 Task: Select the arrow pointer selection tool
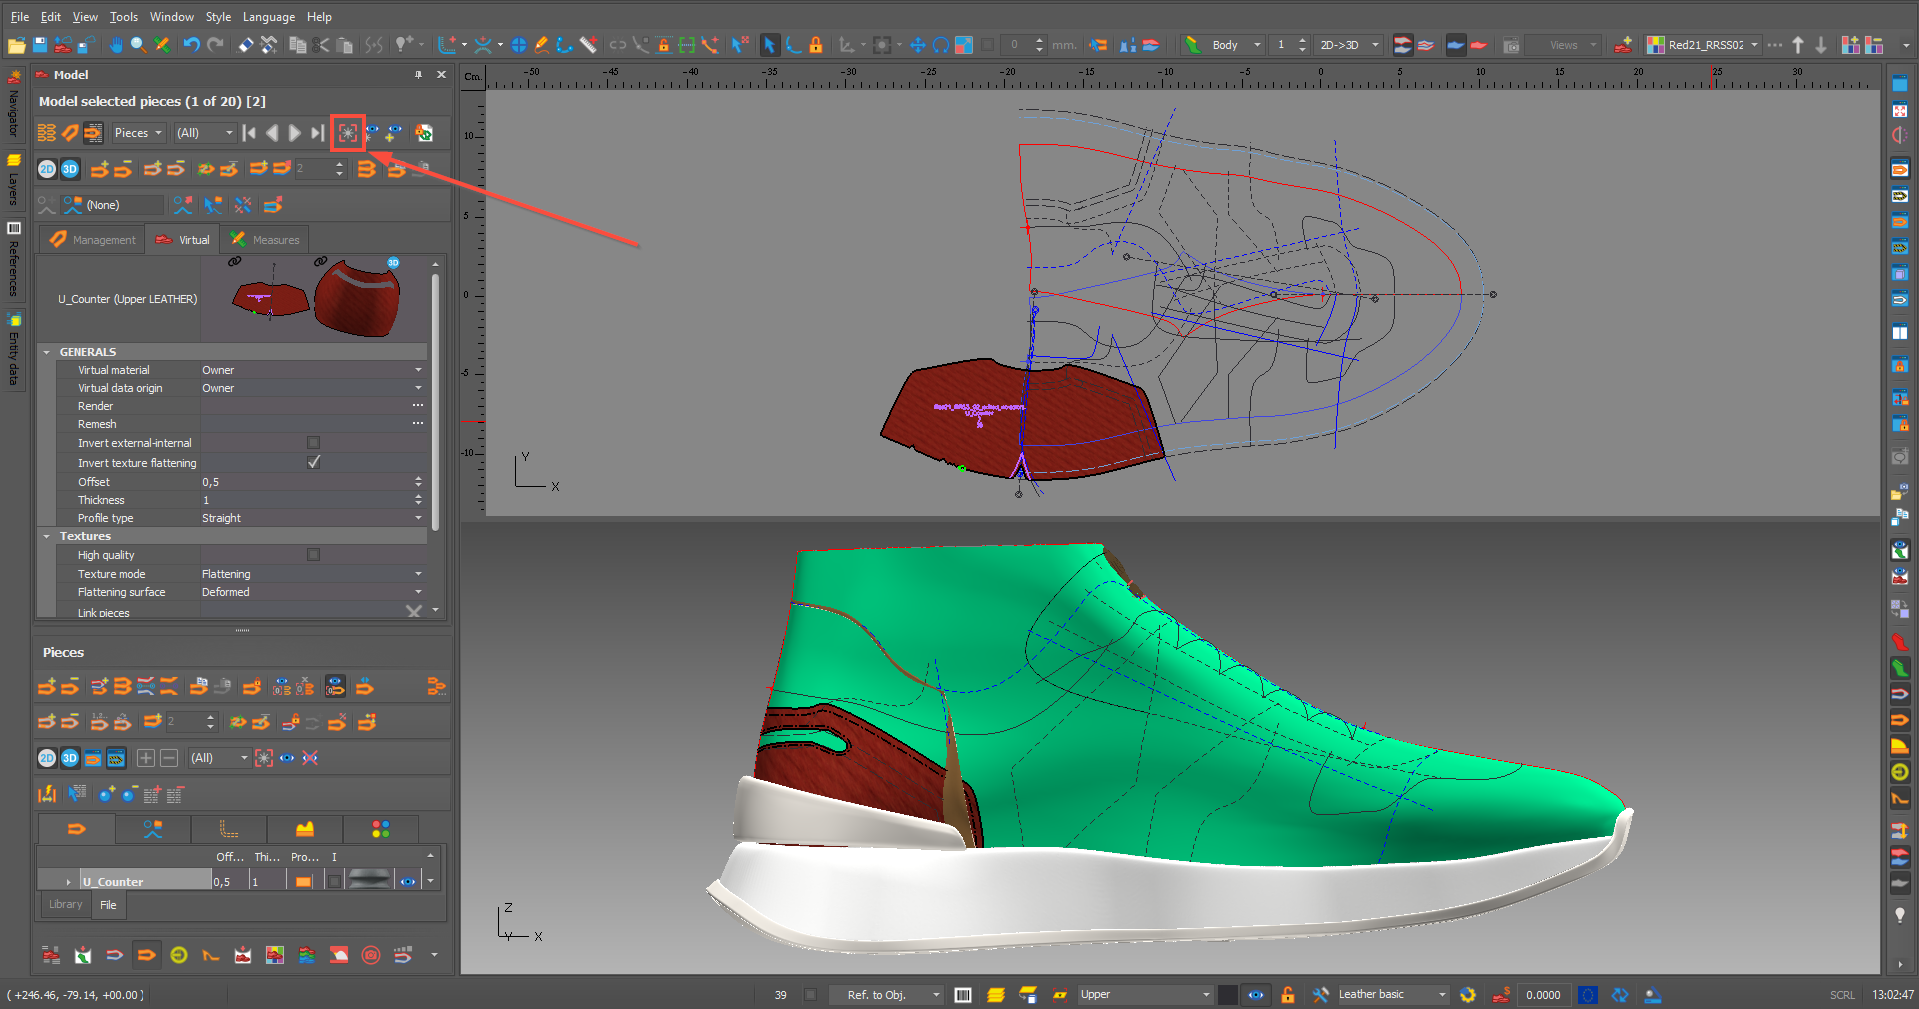(x=769, y=45)
